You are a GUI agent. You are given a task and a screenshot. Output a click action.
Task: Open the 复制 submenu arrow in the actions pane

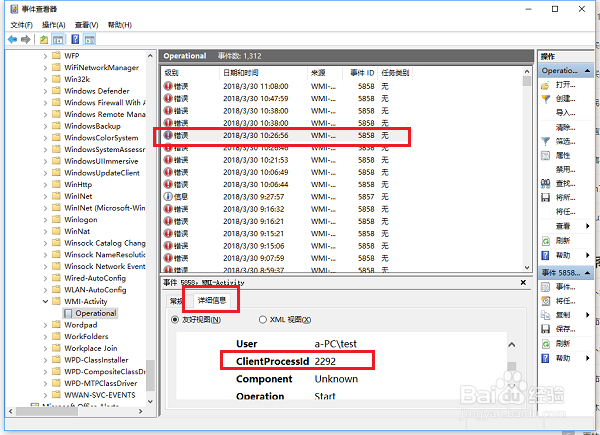pos(588,315)
